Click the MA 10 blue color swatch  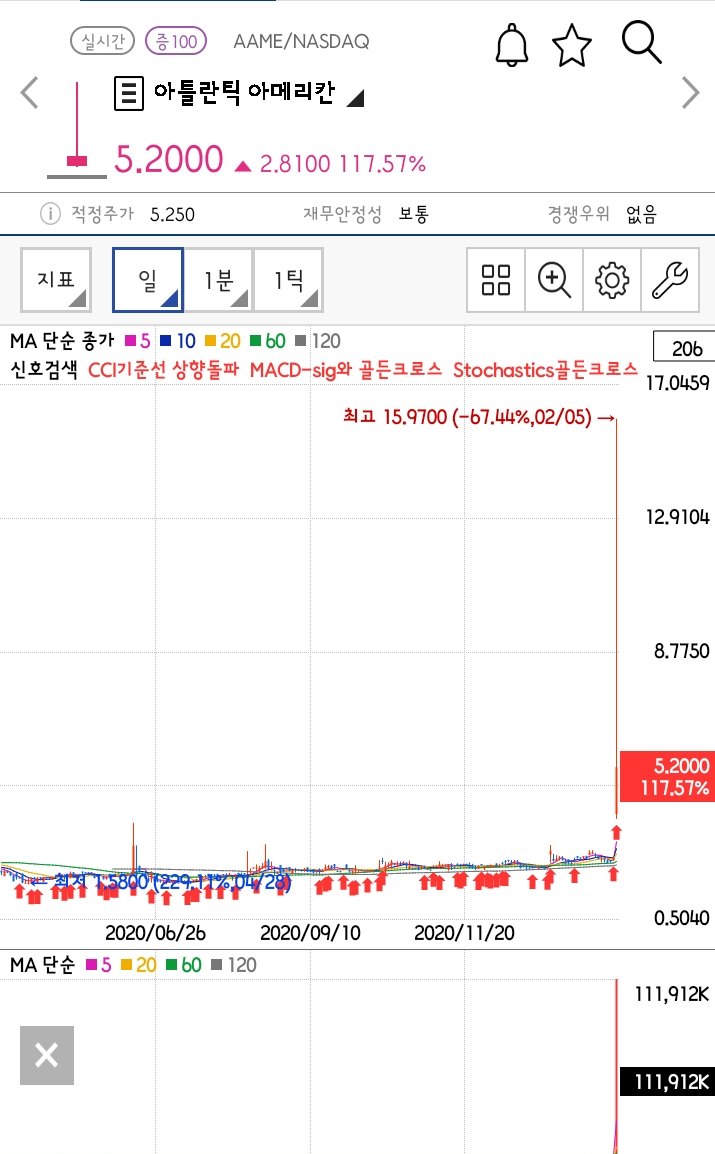tap(166, 341)
